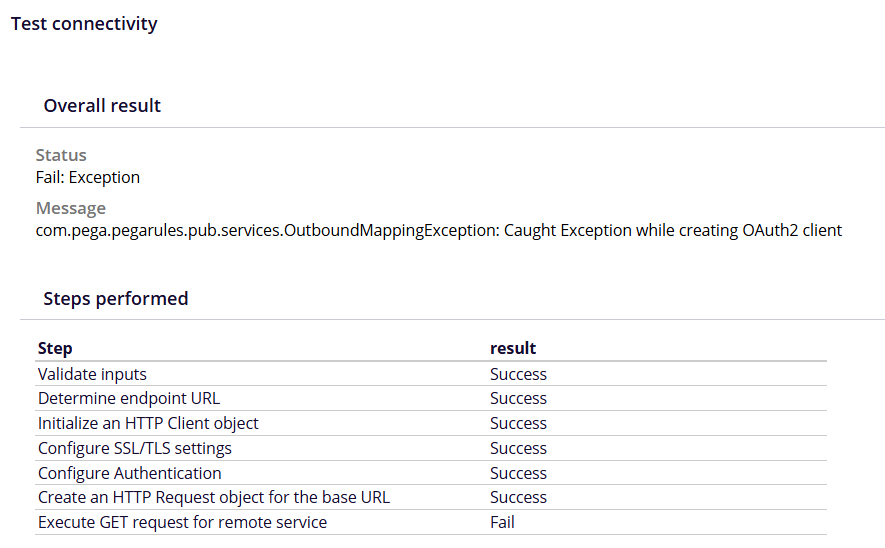The height and width of the screenshot is (548, 885).
Task: Click the Message field label
Action: pos(70,208)
